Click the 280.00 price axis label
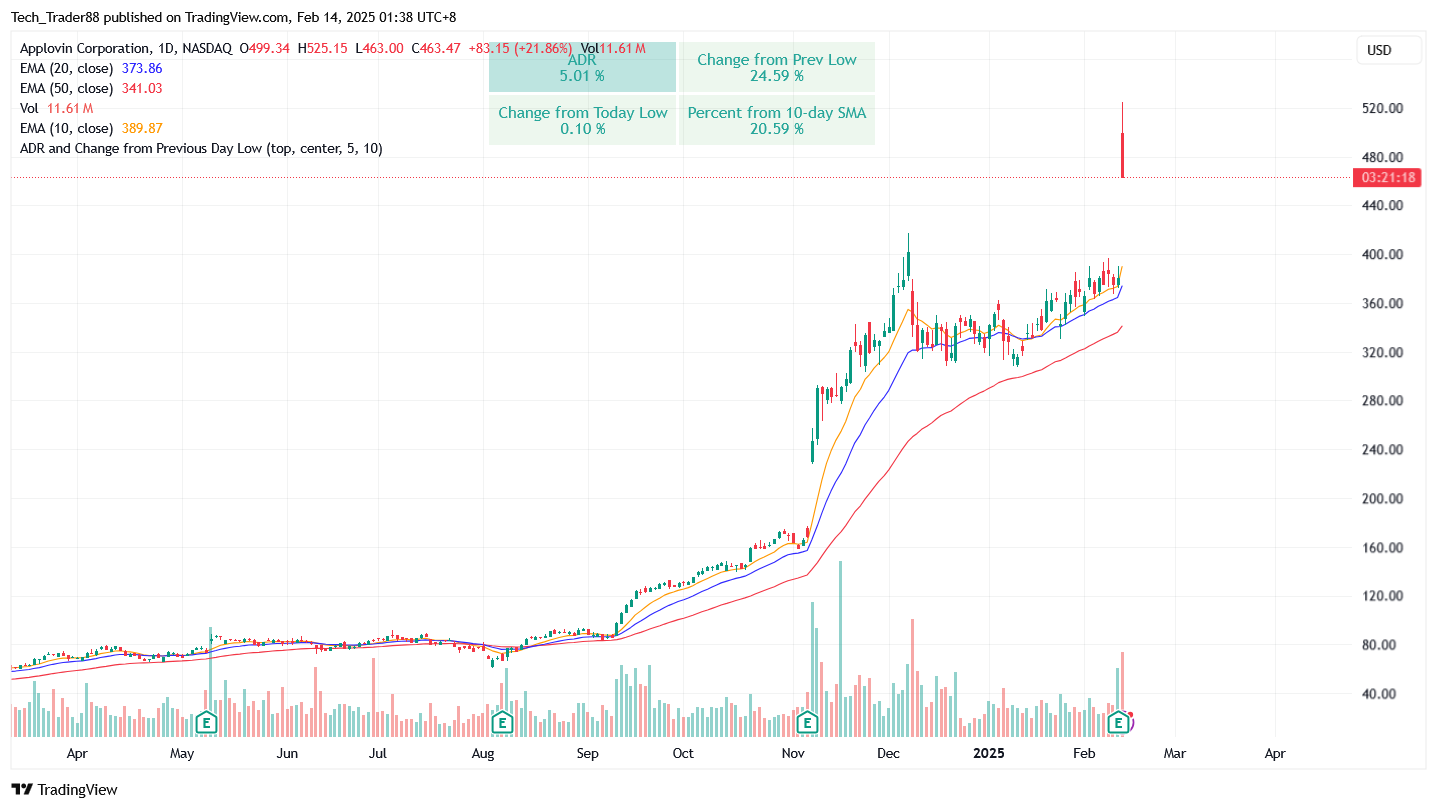Screen dimensions: 1437x809 1382,400
